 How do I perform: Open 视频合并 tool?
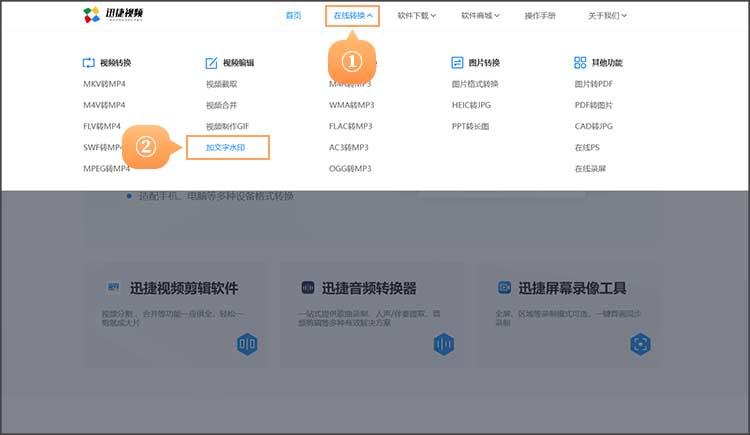(x=221, y=105)
